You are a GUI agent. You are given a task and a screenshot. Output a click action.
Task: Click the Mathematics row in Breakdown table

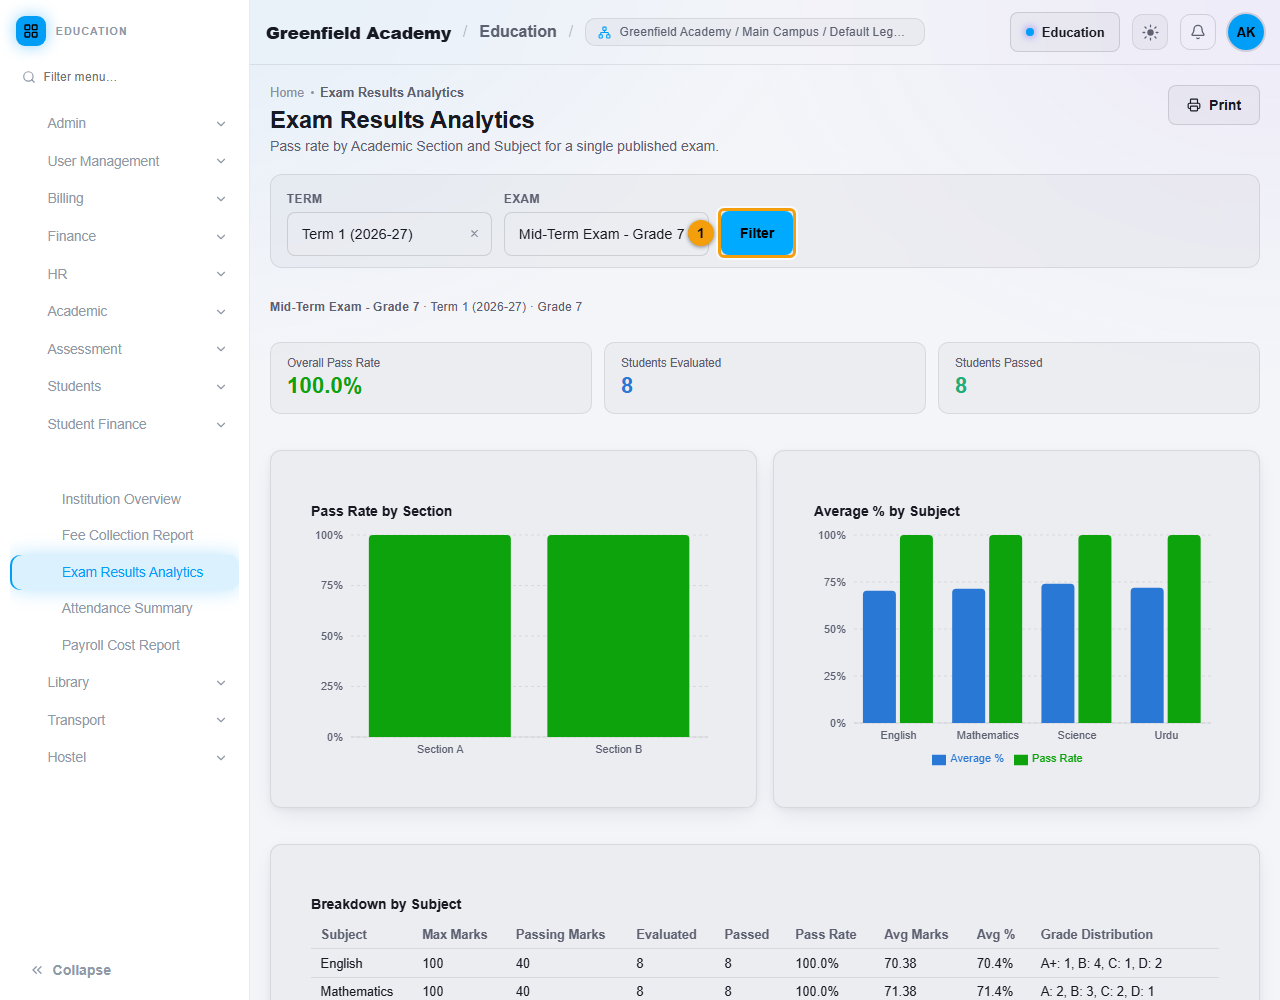click(765, 991)
